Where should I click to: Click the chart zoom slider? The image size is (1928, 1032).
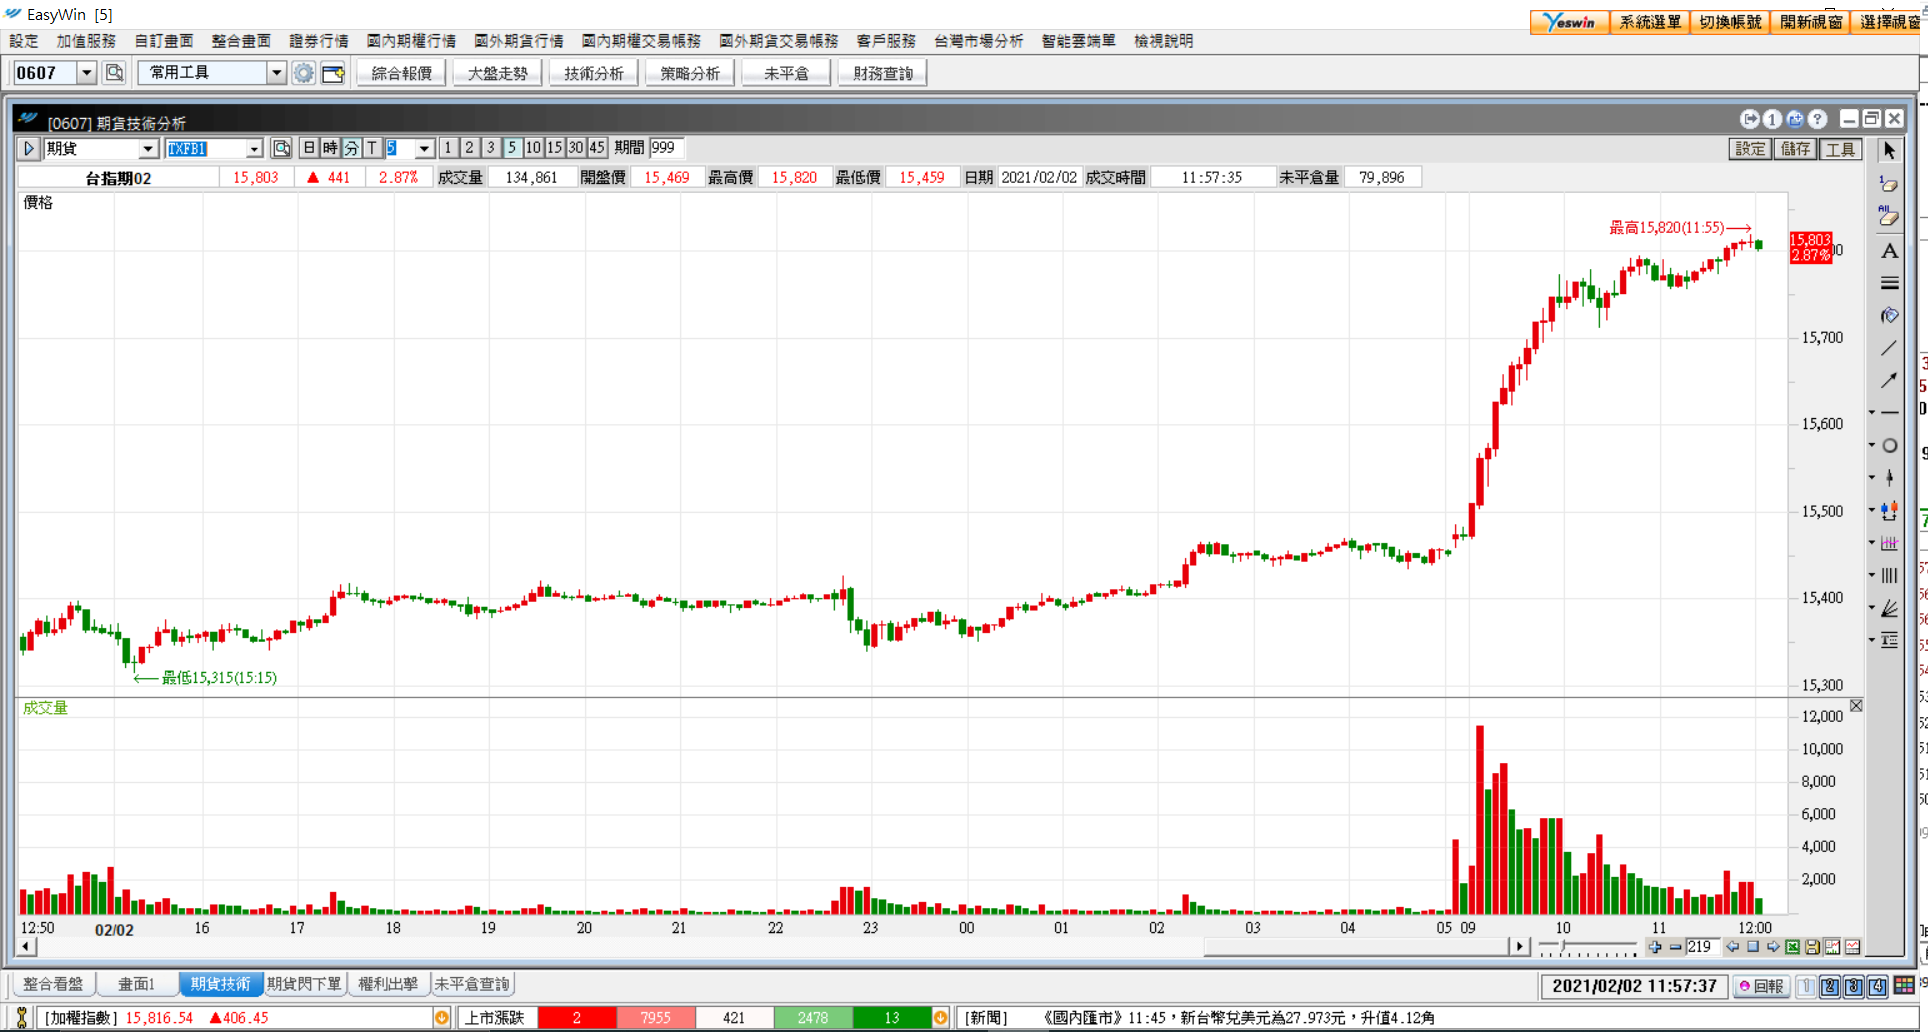point(1587,946)
